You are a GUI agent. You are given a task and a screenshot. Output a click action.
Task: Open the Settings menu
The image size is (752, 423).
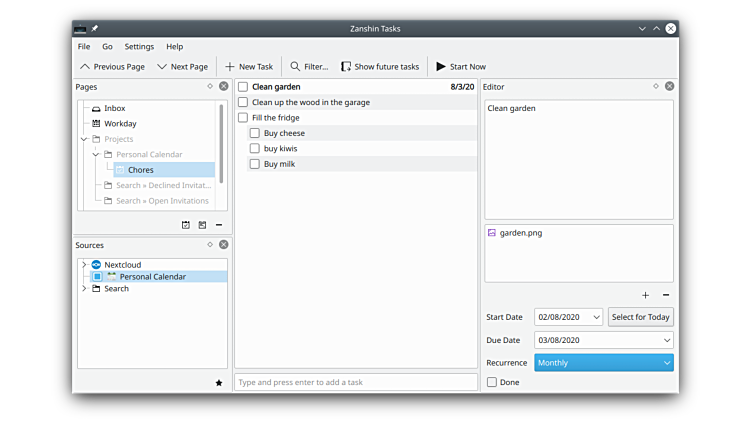(x=139, y=46)
